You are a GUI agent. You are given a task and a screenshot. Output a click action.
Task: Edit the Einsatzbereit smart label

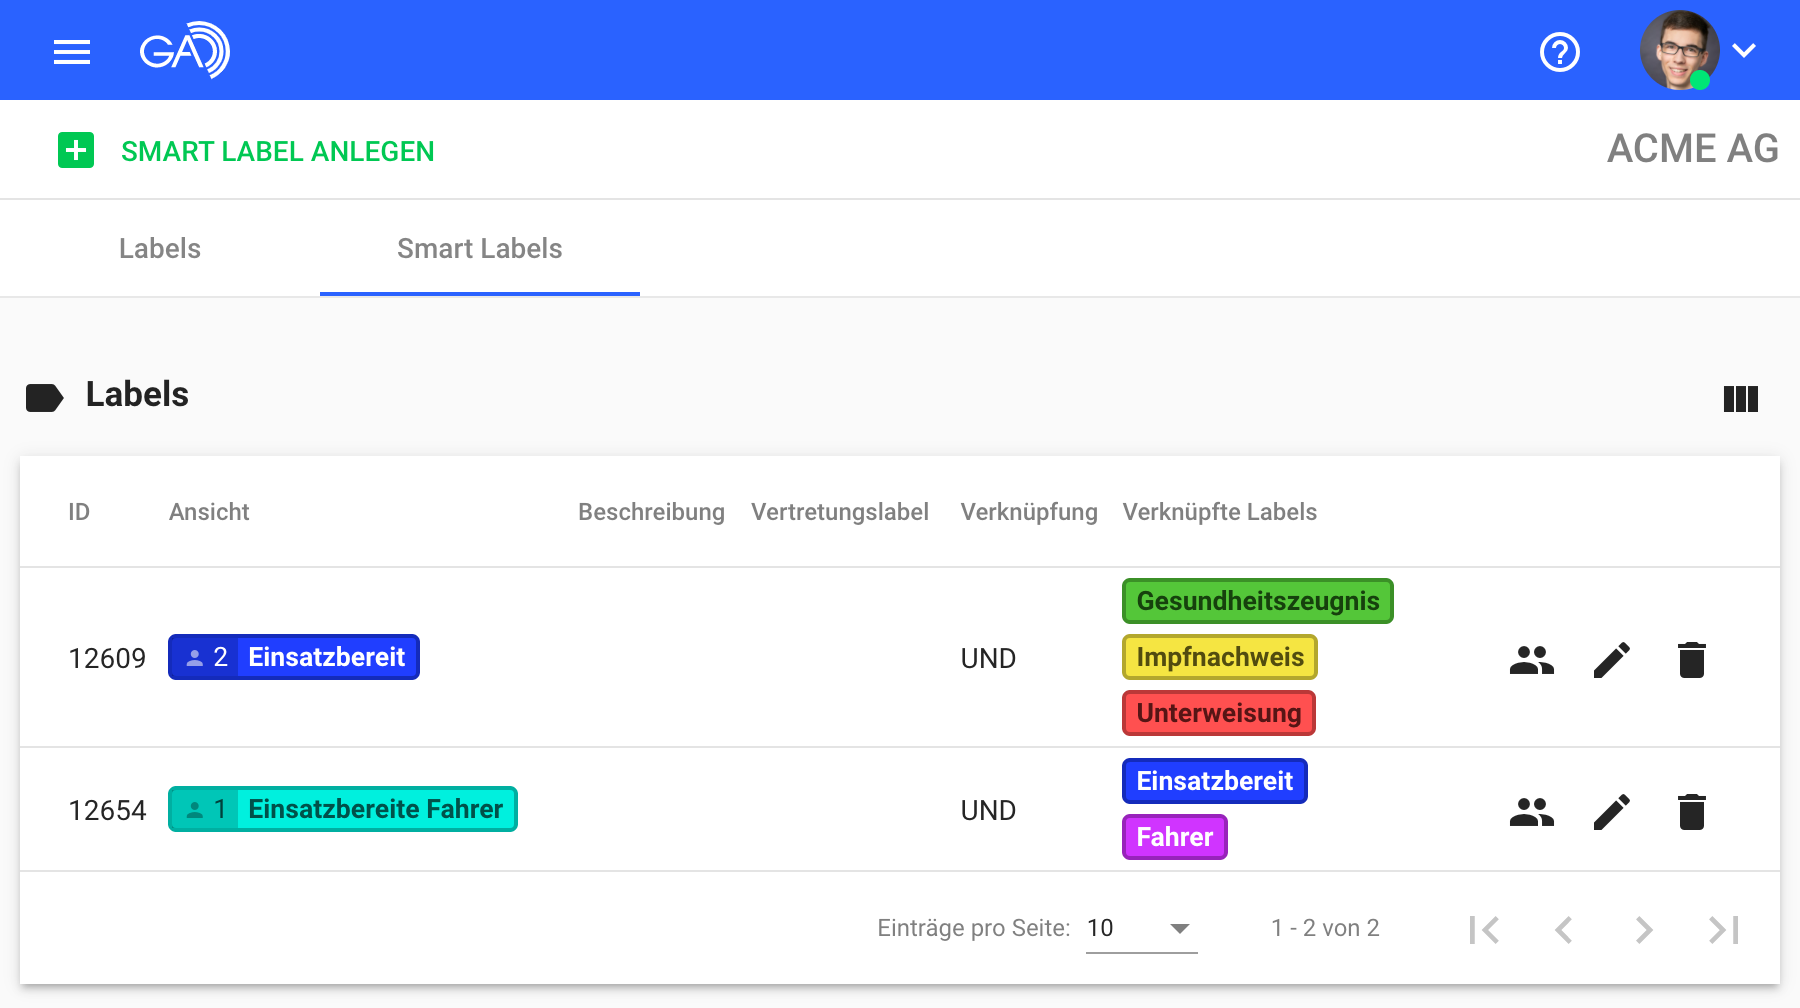tap(1611, 660)
